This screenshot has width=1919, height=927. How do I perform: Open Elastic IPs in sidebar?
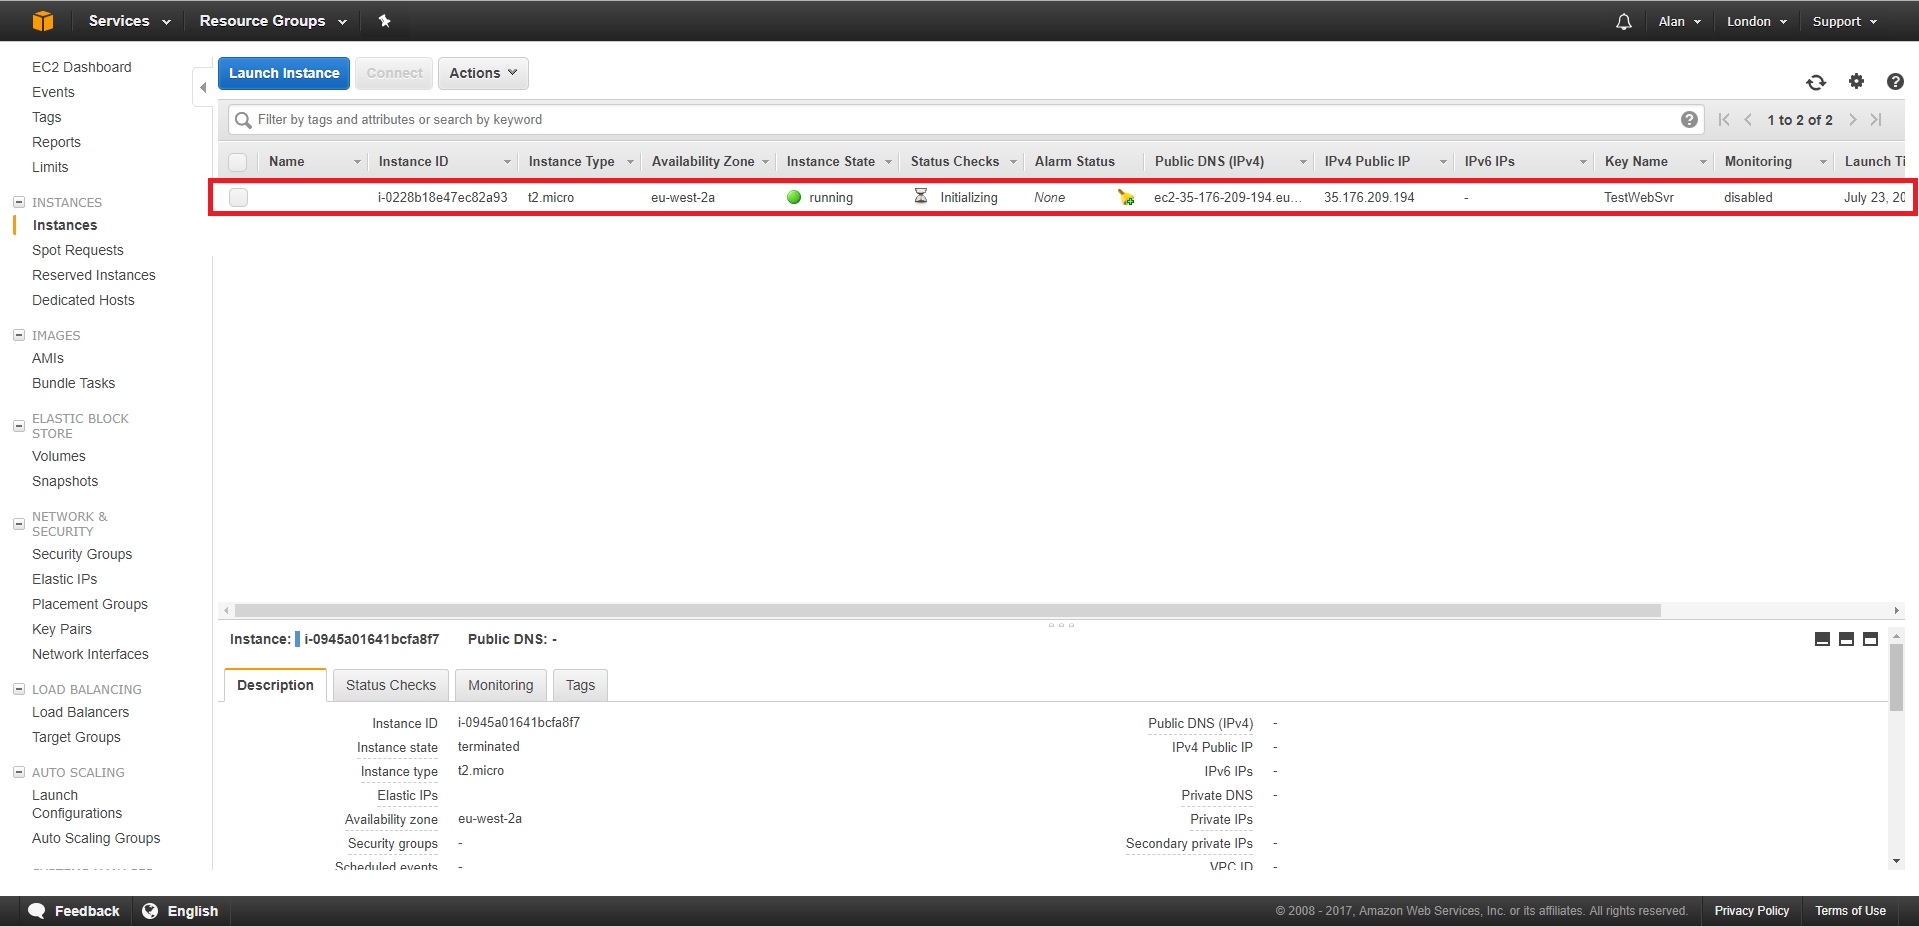point(65,579)
